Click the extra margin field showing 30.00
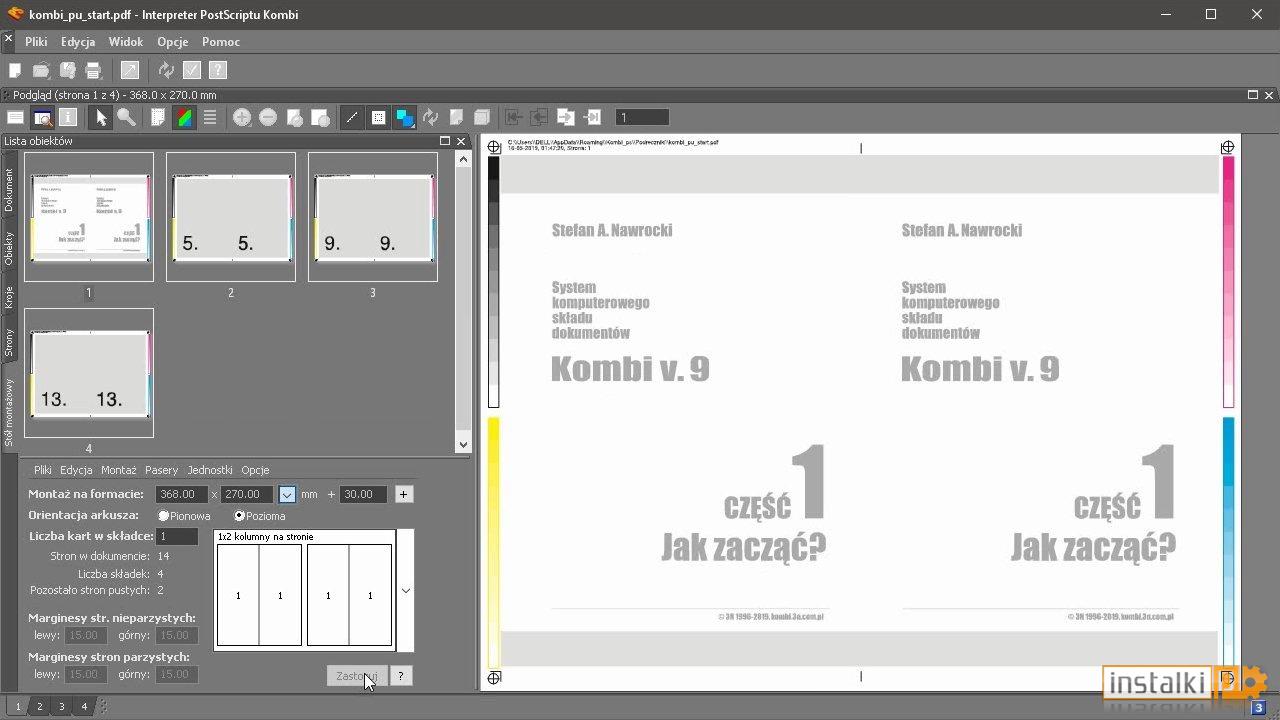This screenshot has width=1280, height=720. (364, 494)
